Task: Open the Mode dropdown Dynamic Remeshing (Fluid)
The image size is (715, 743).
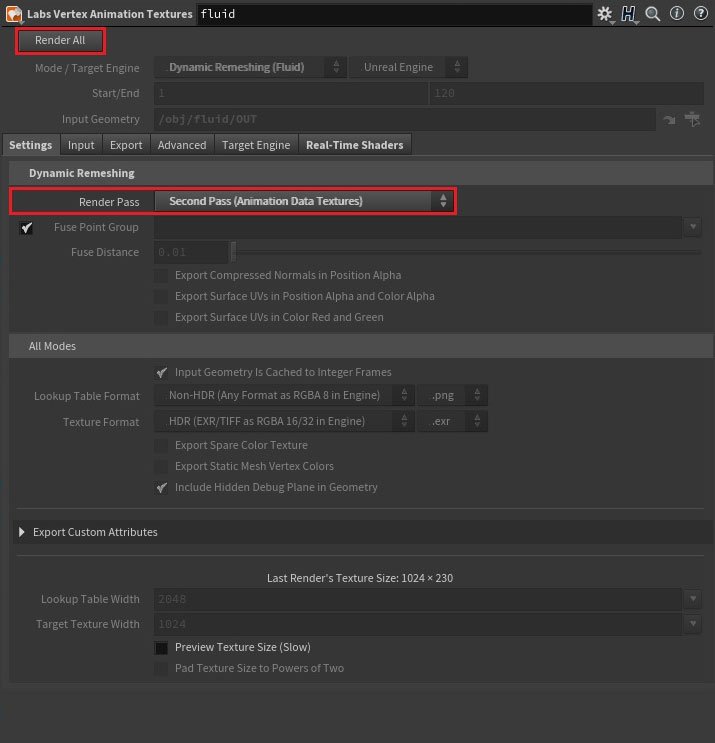Action: click(x=250, y=67)
